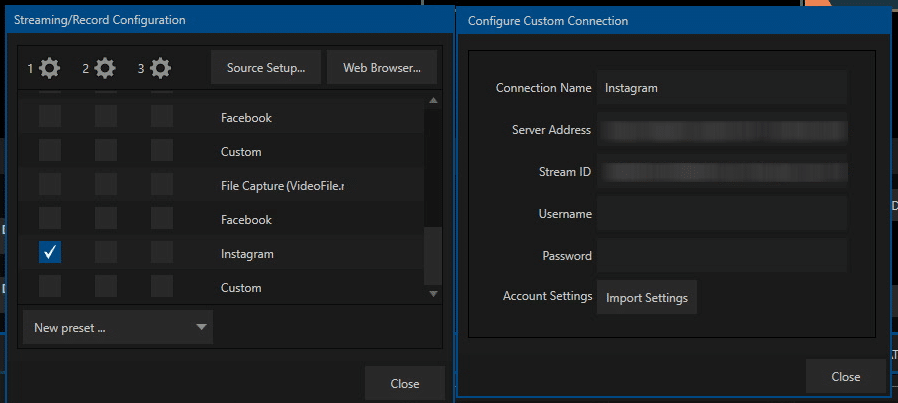Open the Web Browser button
The image size is (898, 403).
click(382, 68)
